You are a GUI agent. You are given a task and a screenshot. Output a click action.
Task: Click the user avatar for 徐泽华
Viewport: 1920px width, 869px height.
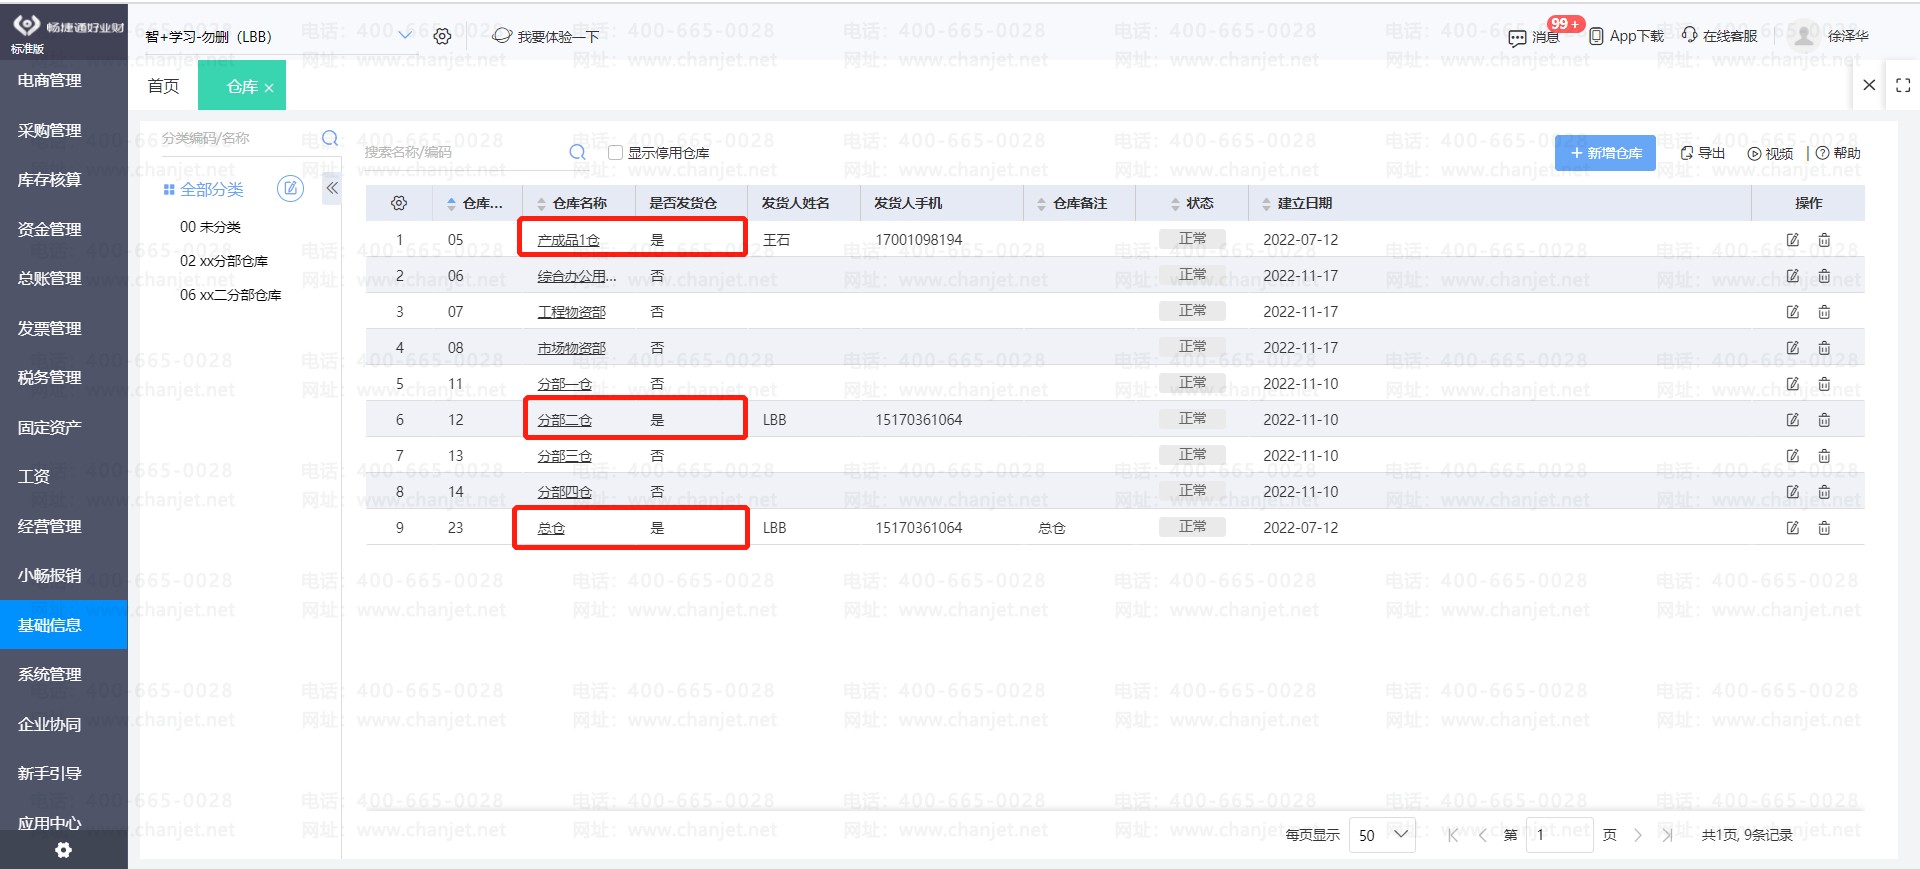pyautogui.click(x=1803, y=36)
